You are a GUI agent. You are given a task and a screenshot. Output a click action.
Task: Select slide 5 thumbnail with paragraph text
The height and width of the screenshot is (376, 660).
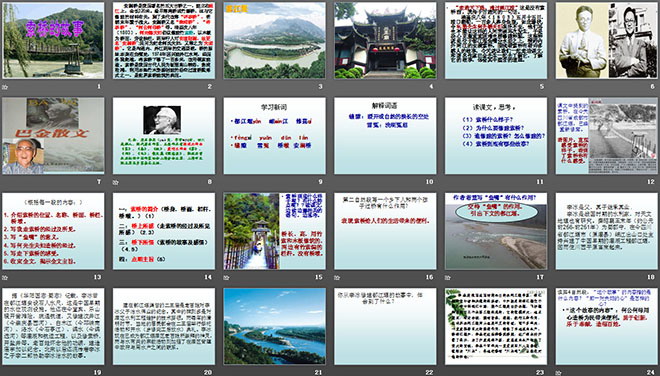point(496,40)
